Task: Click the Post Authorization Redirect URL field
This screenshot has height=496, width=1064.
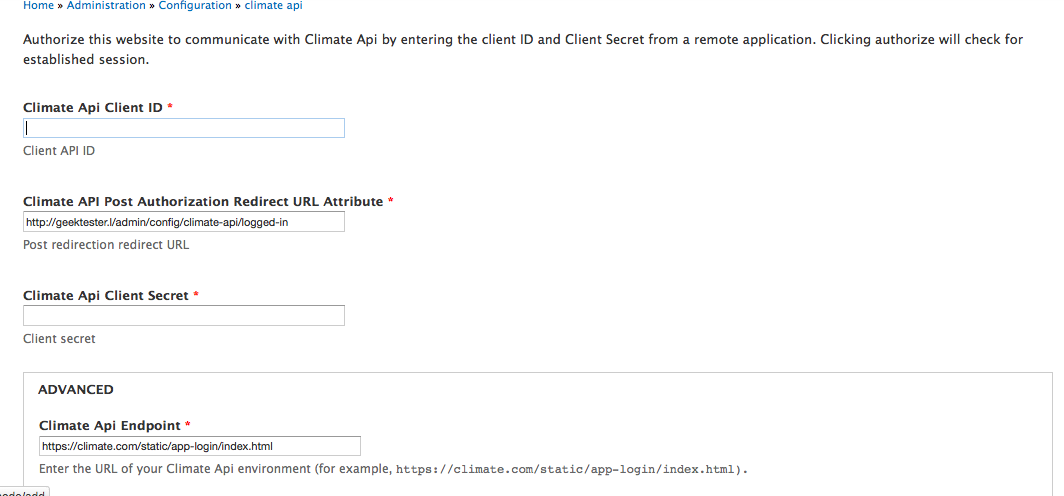Action: point(184,221)
